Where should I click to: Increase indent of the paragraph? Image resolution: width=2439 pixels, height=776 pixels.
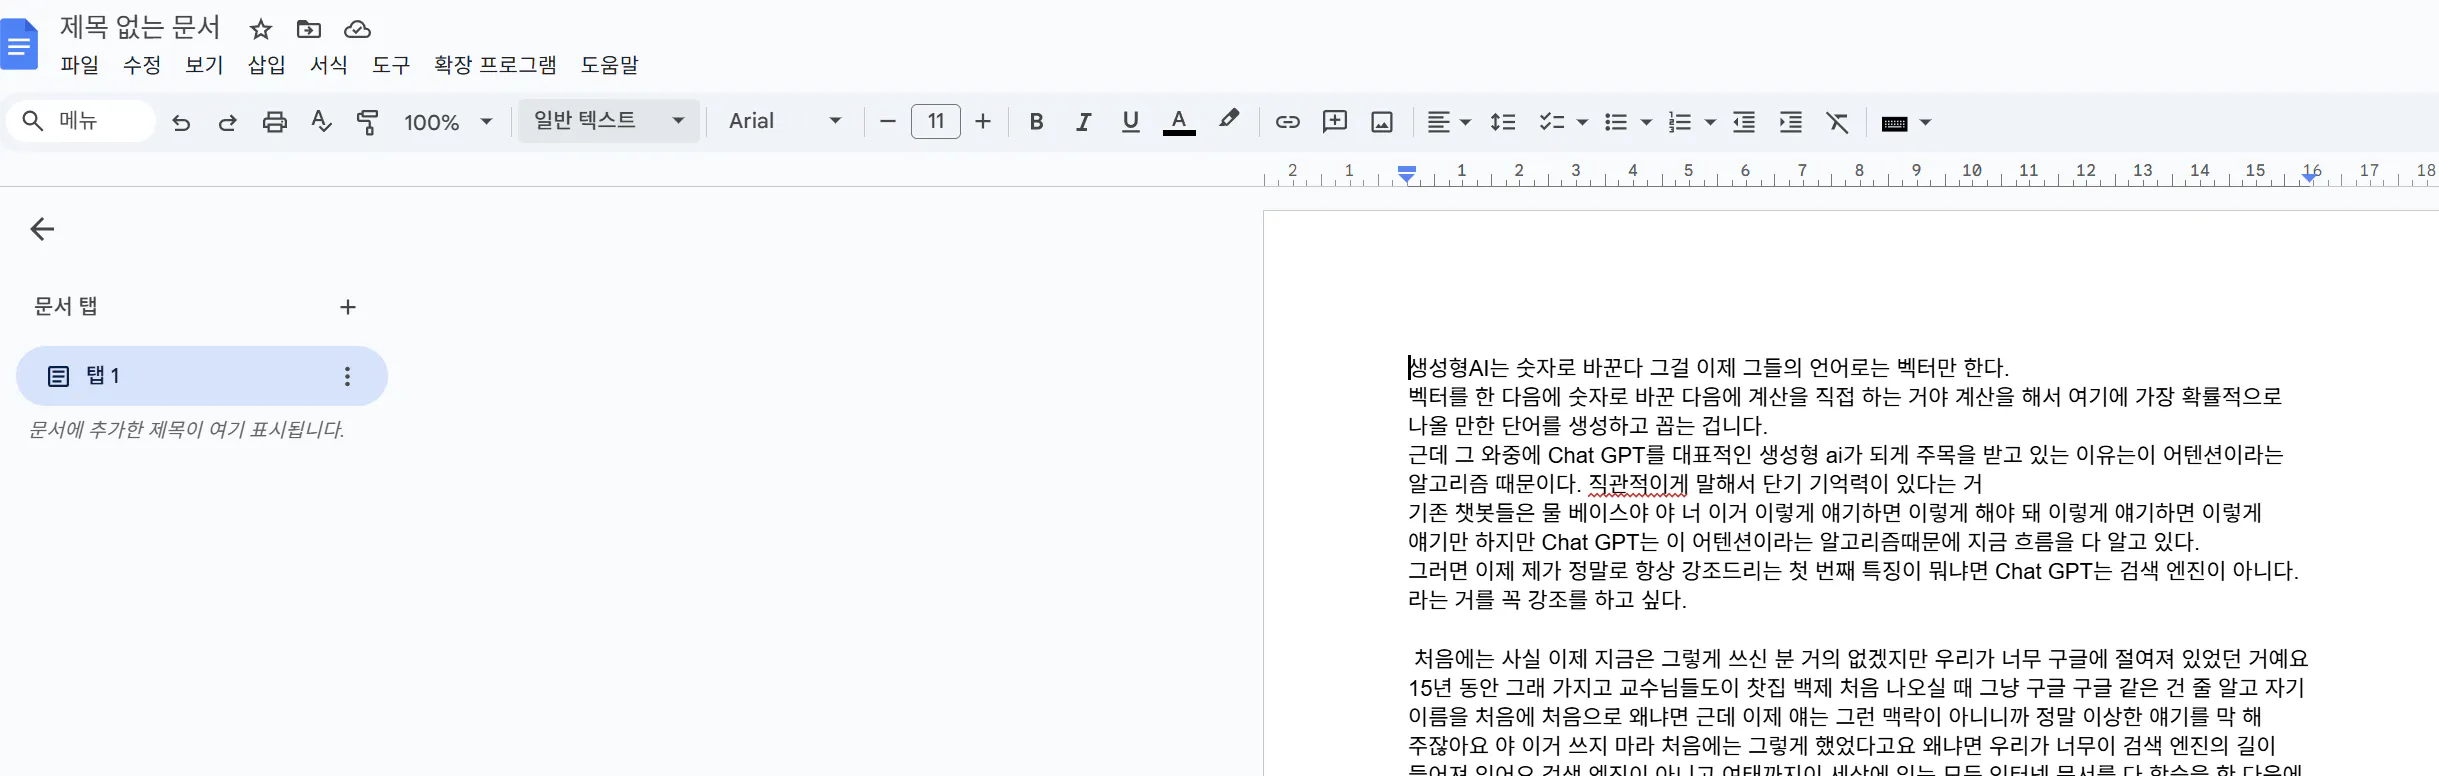tap(1791, 122)
